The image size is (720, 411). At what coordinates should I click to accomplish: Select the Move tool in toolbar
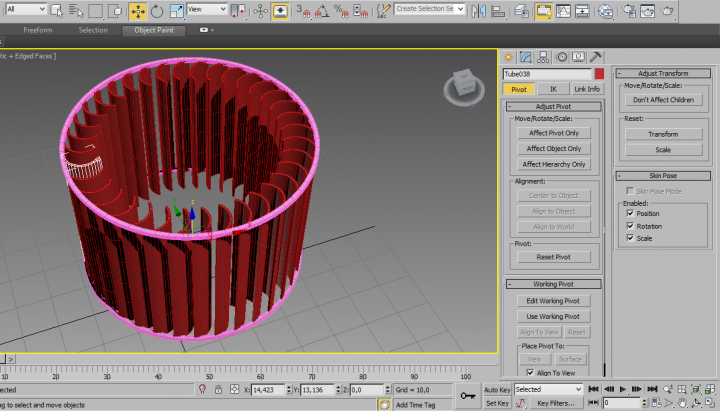[x=137, y=11]
